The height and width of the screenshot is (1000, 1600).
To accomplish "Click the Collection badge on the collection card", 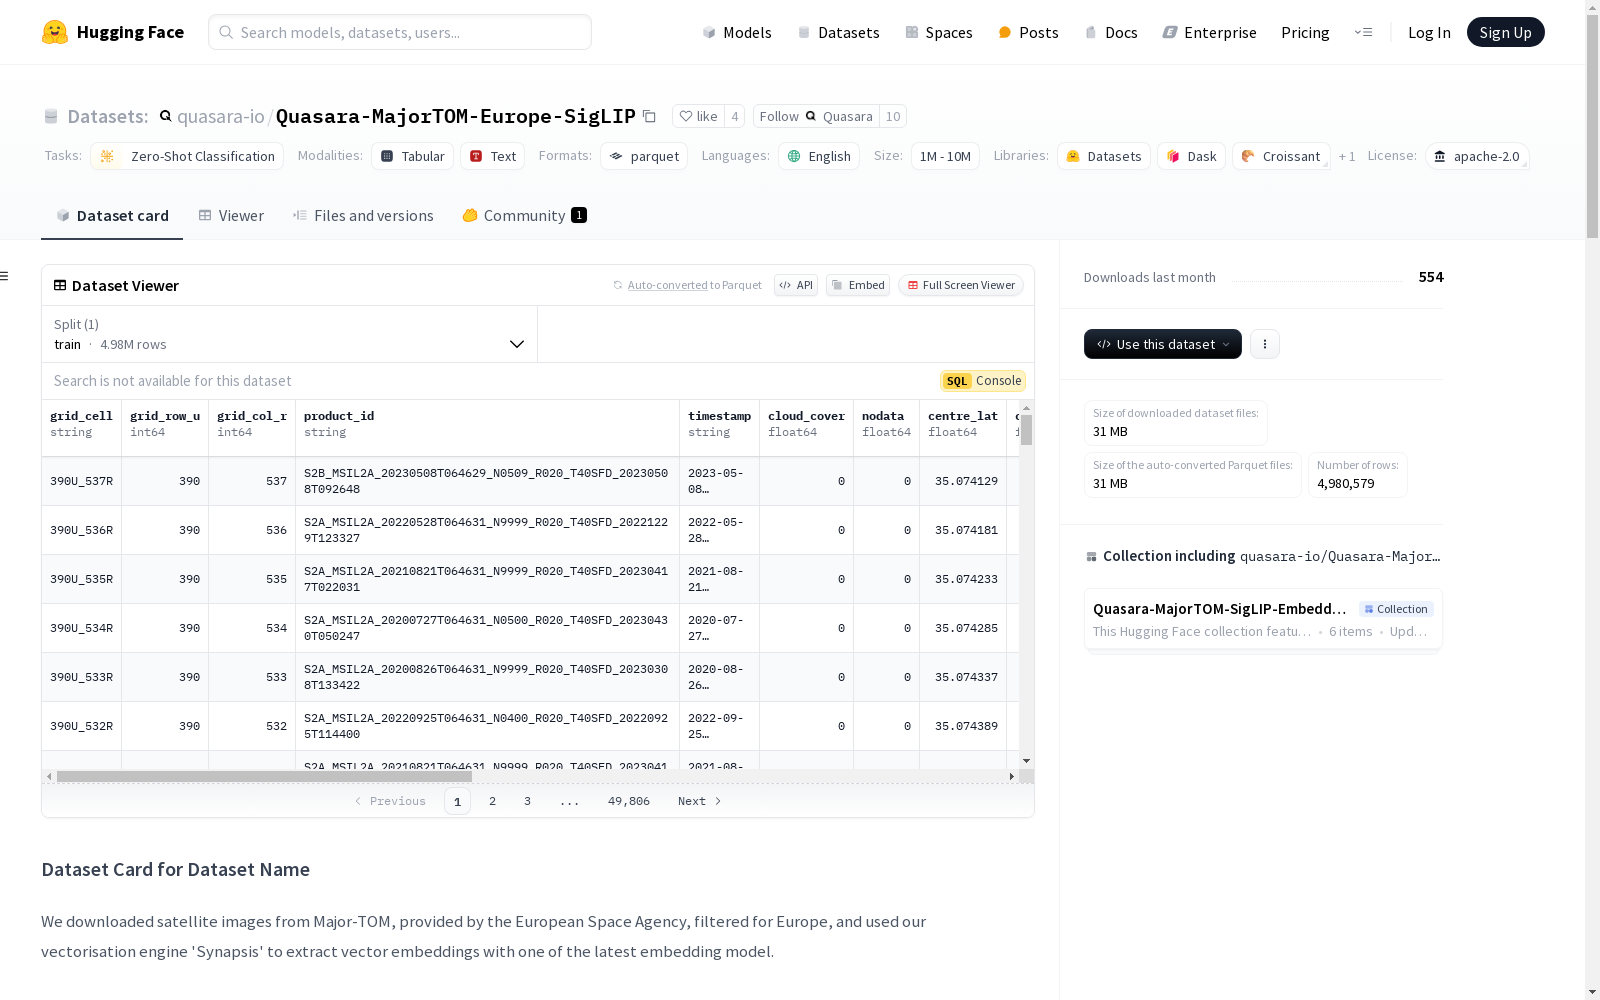I will (x=1396, y=609).
